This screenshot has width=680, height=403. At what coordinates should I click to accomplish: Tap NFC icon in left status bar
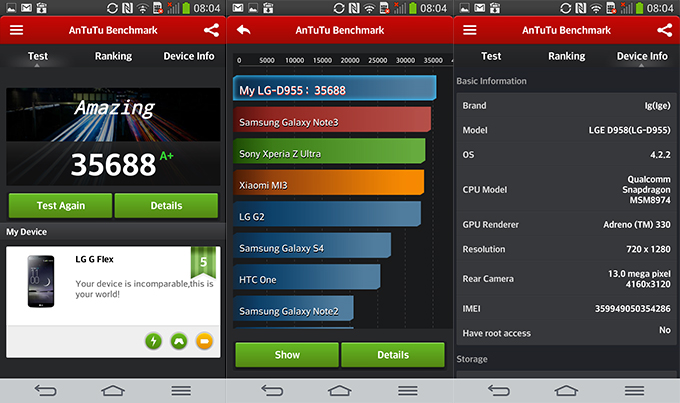(128, 8)
